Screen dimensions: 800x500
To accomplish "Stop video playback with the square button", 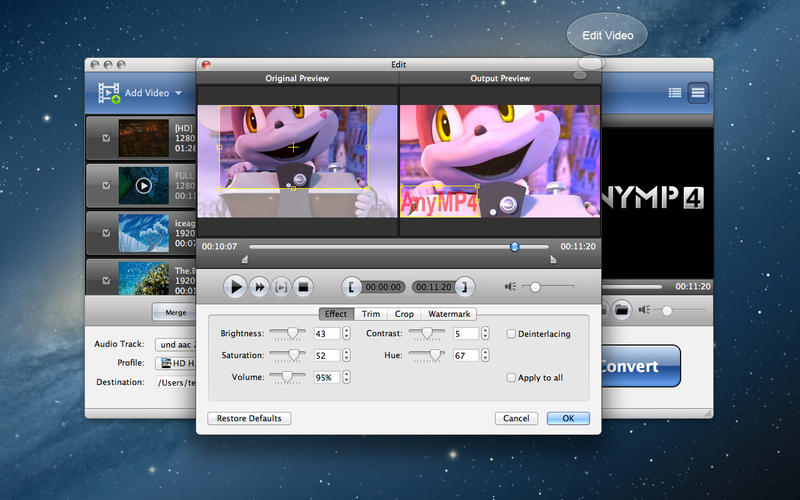I will 302,287.
